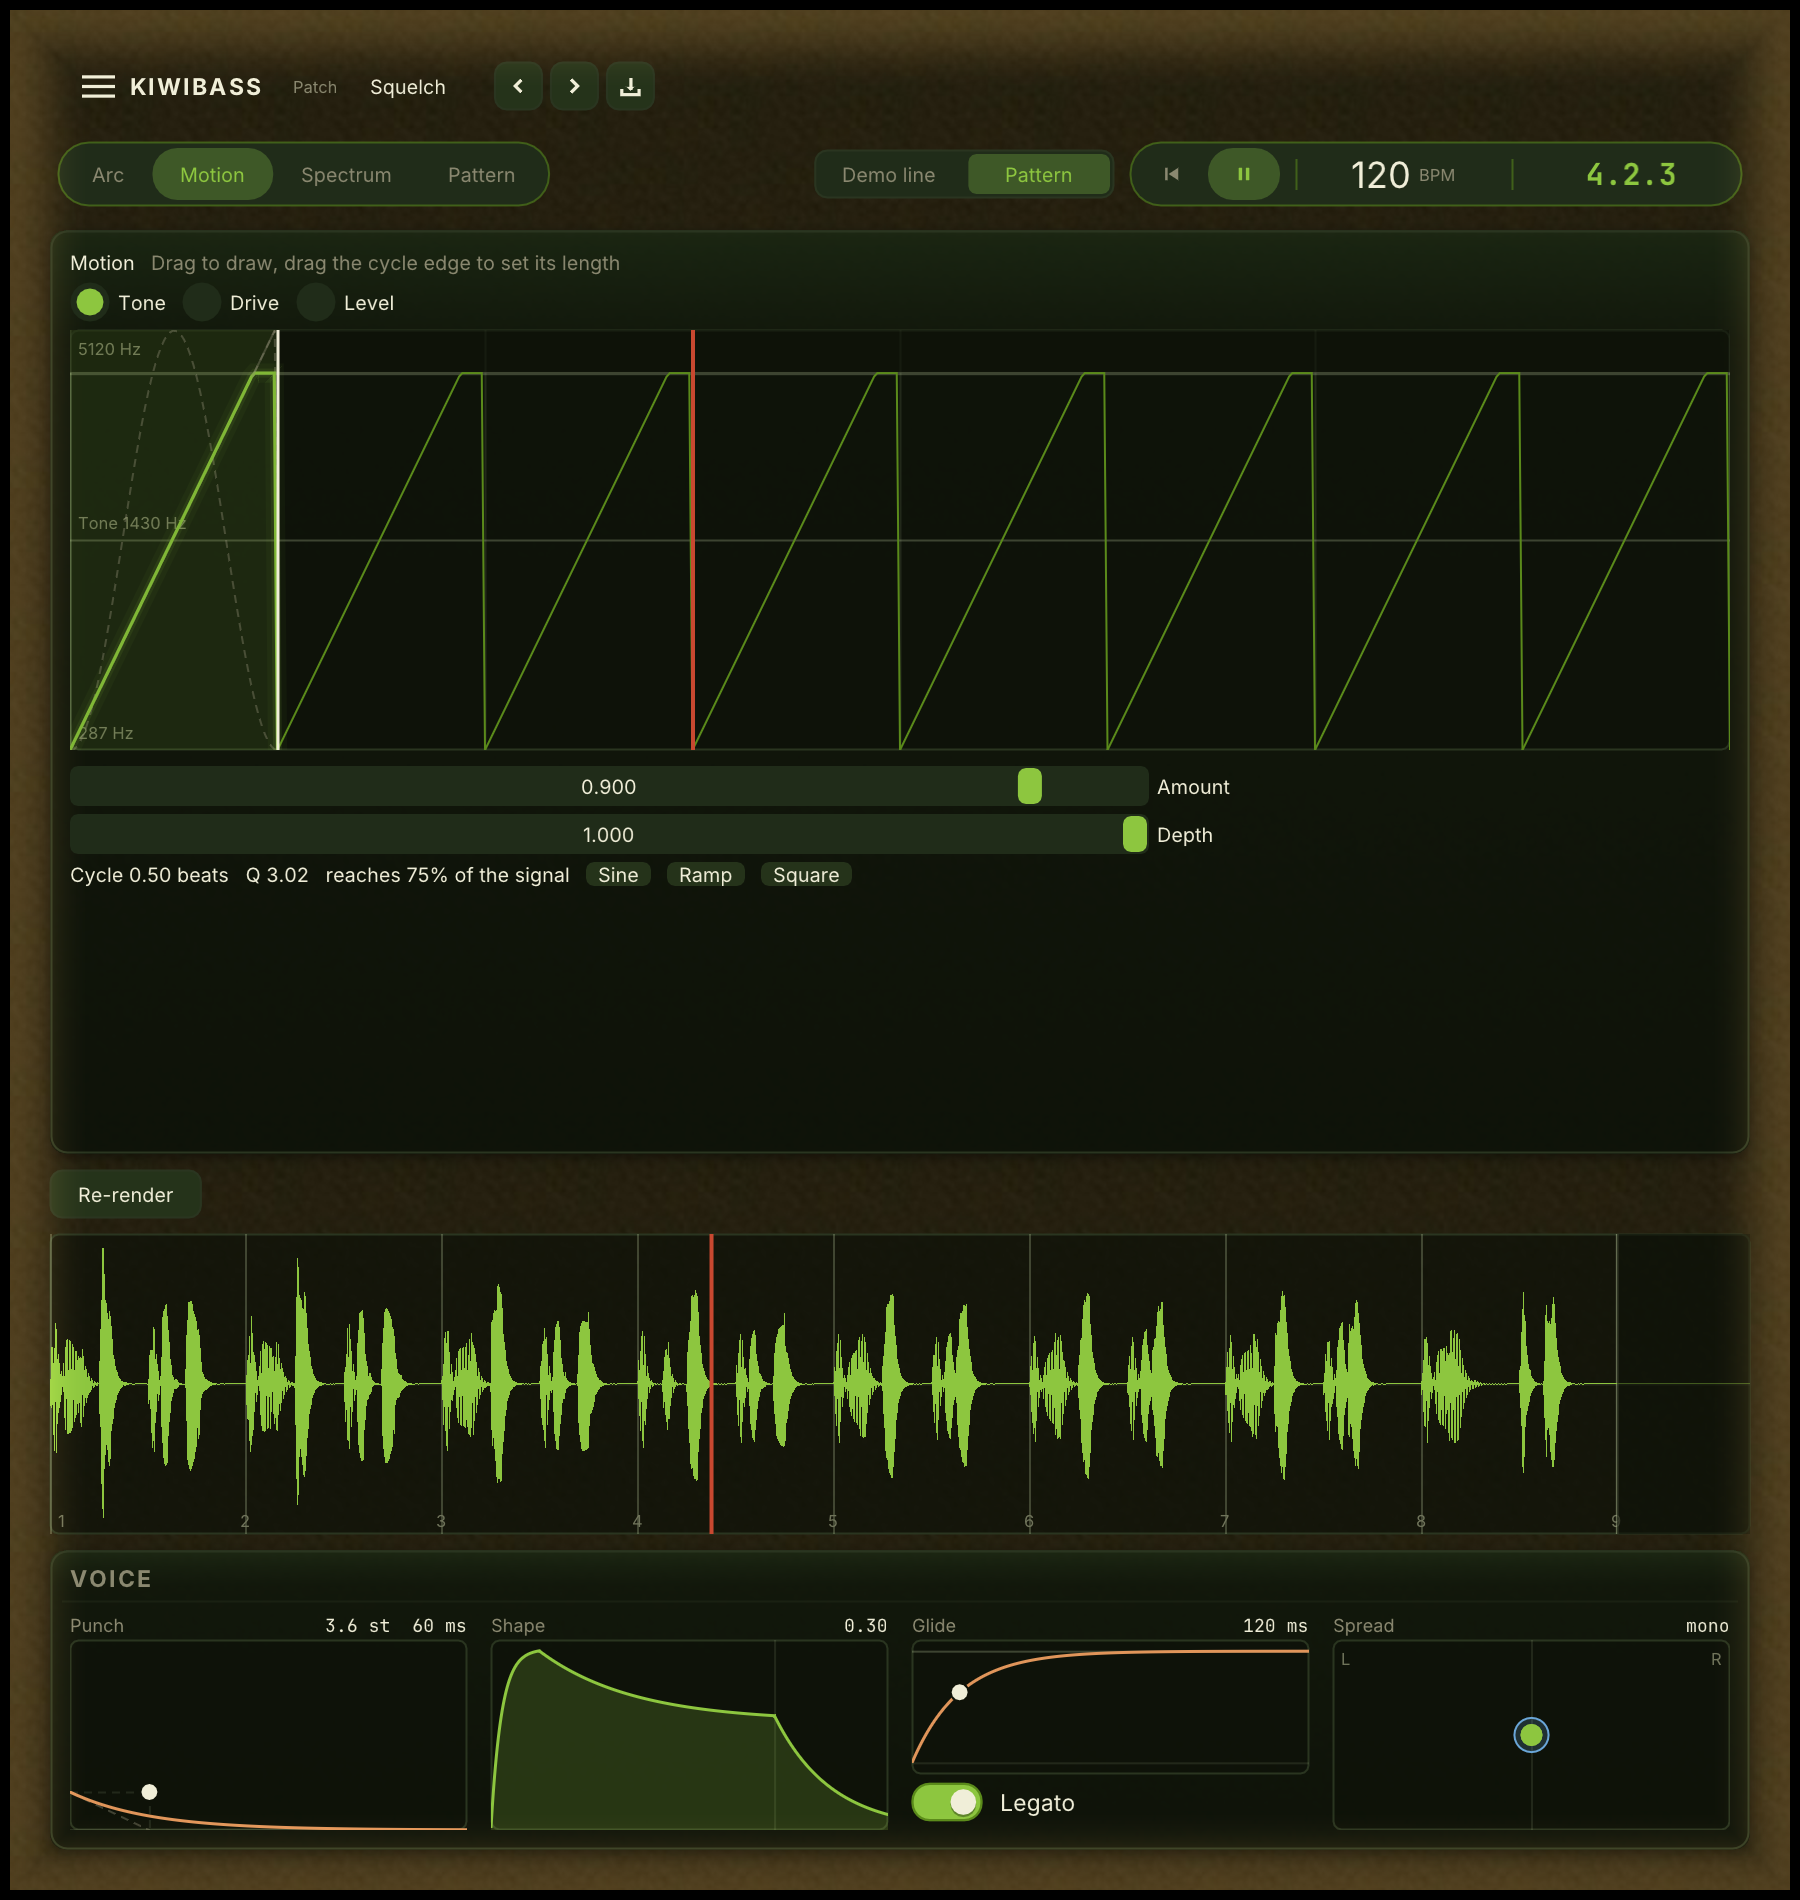Click the Amount slider handle

point(1029,786)
